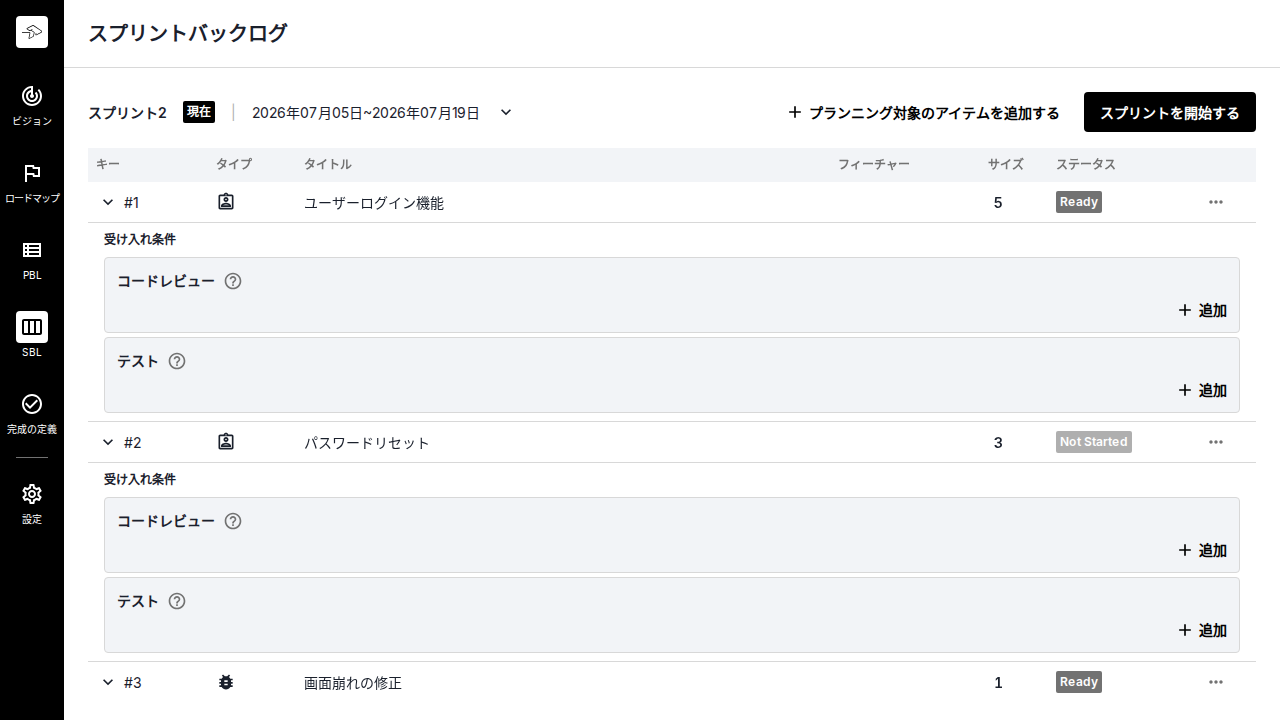Click the size value 5 for #1
1280x720 pixels.
[x=998, y=203]
